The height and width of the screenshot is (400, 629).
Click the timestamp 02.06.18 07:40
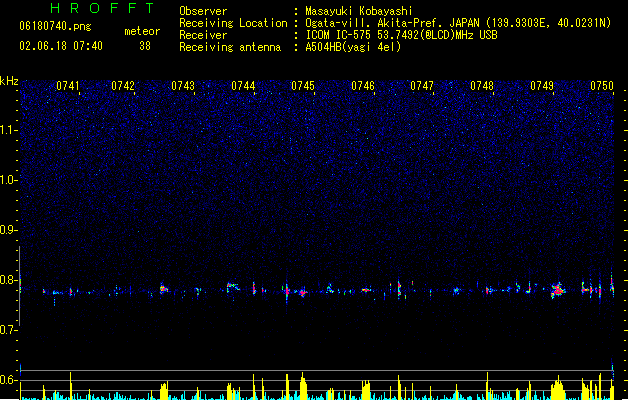click(x=61, y=46)
